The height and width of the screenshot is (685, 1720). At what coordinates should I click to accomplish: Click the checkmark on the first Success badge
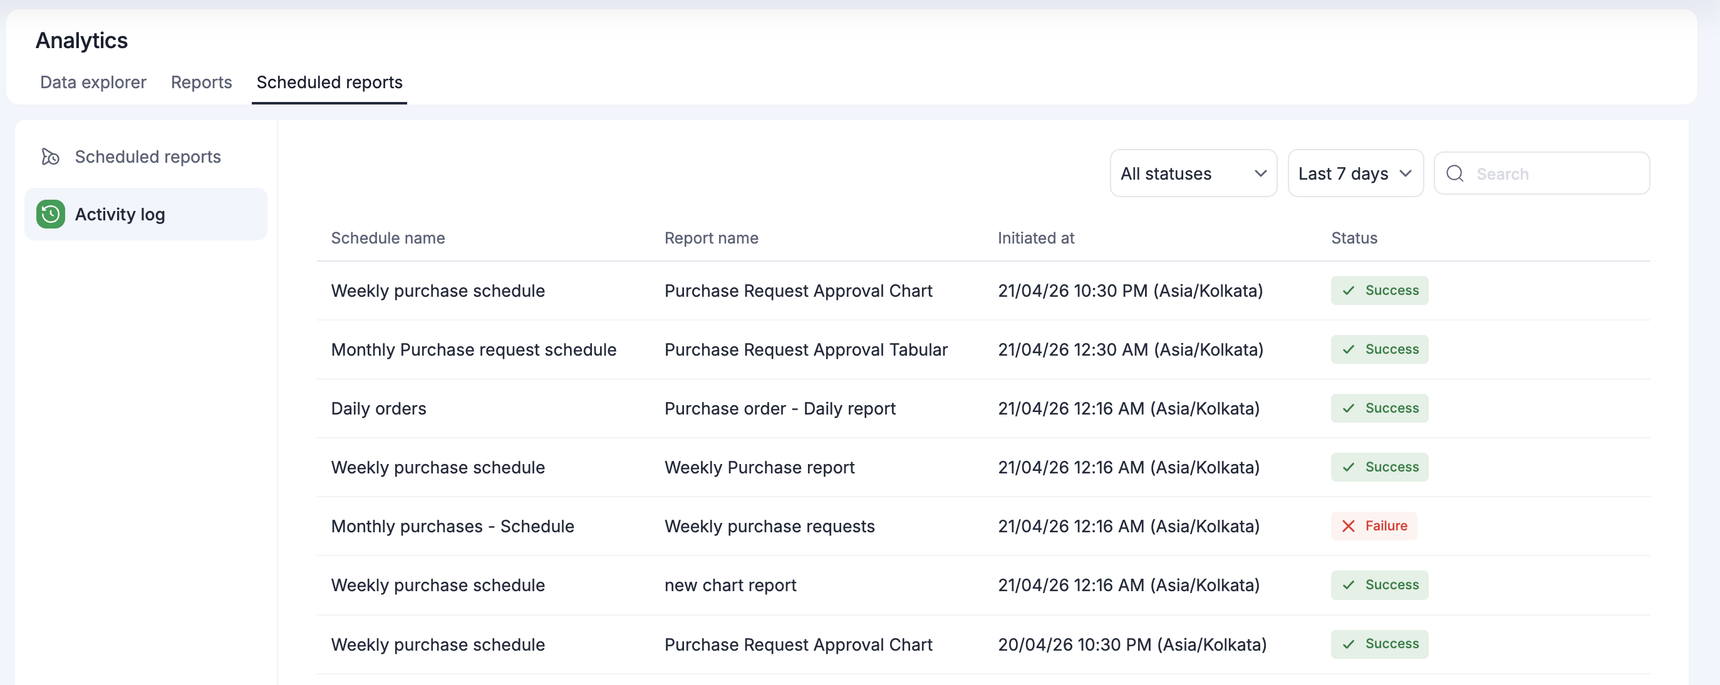click(x=1348, y=291)
